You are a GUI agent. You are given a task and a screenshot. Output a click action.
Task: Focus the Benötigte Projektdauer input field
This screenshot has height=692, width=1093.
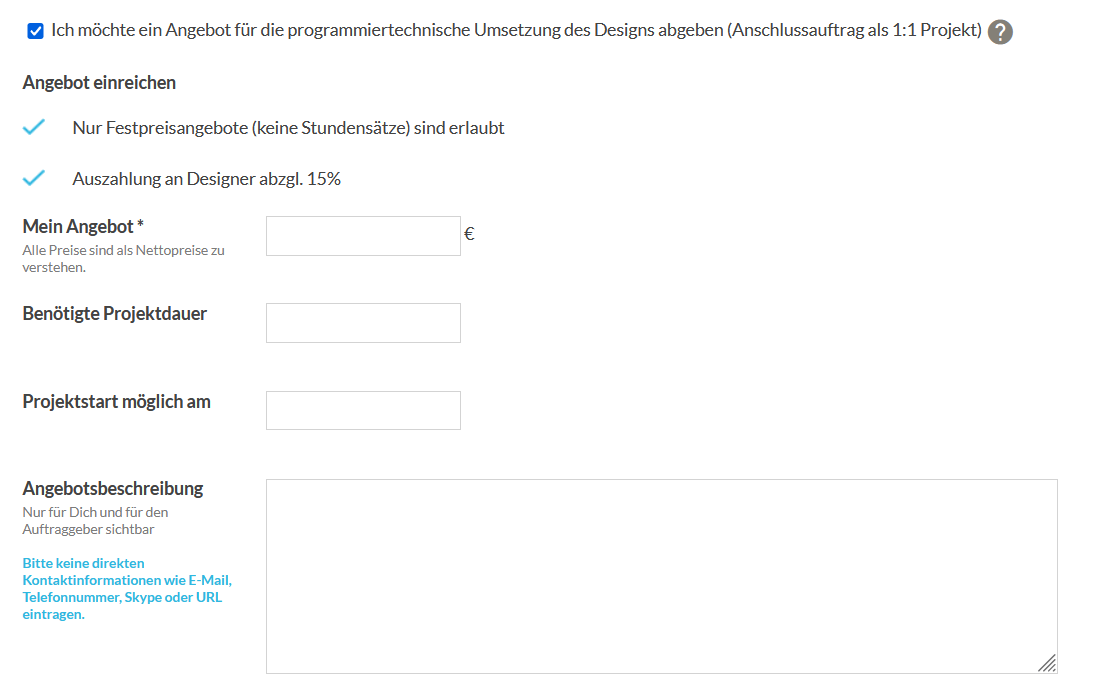[x=363, y=323]
